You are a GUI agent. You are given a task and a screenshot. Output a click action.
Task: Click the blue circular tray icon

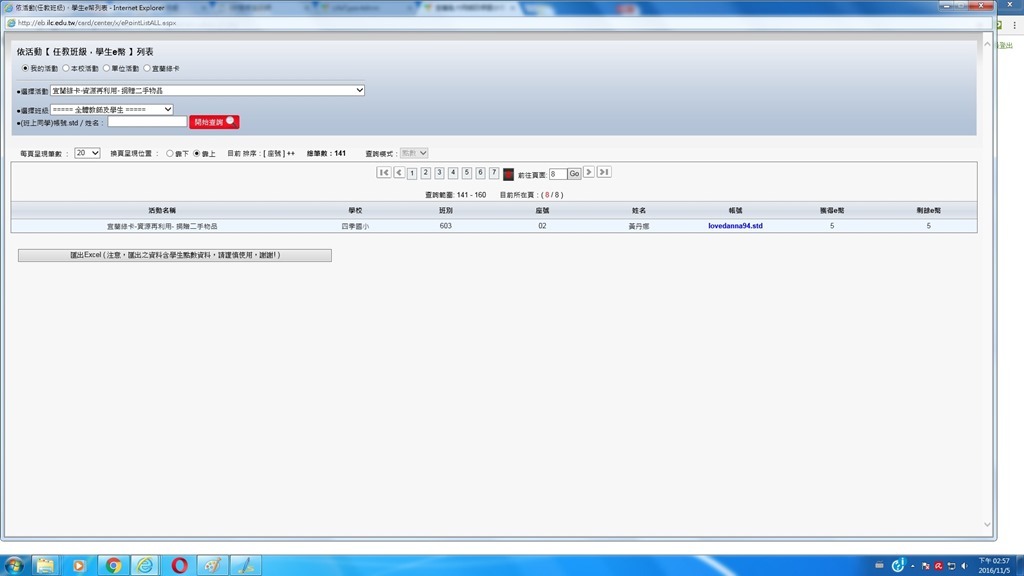coord(899,564)
